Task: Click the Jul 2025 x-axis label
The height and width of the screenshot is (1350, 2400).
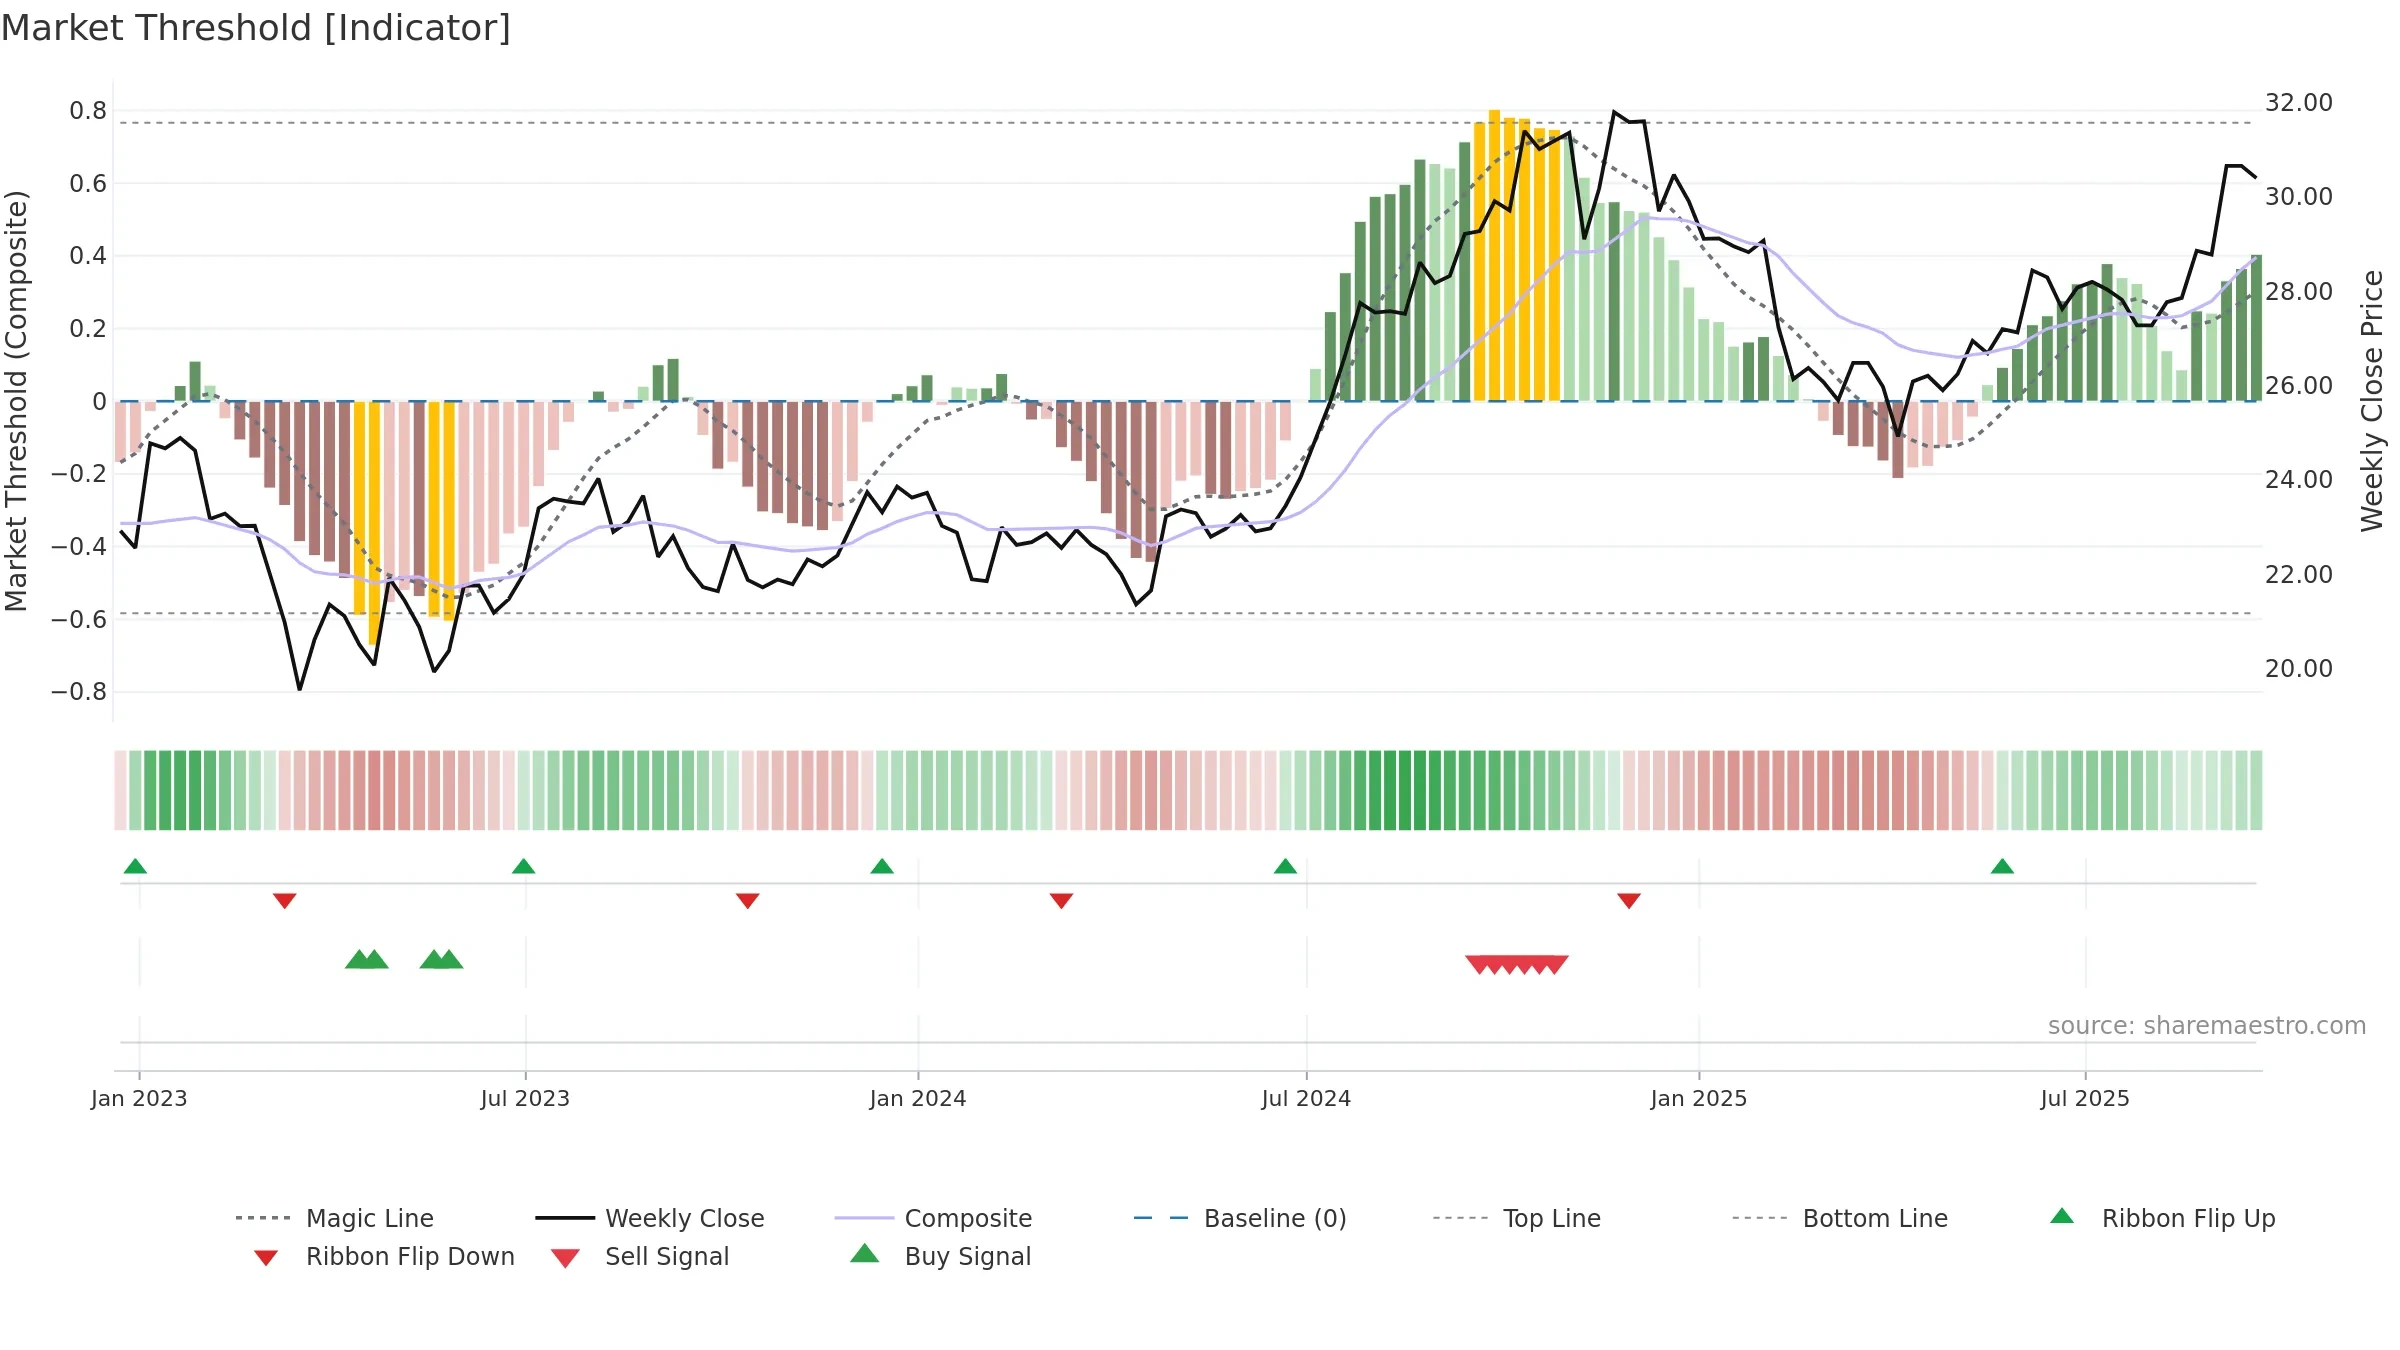Action: [2085, 1098]
